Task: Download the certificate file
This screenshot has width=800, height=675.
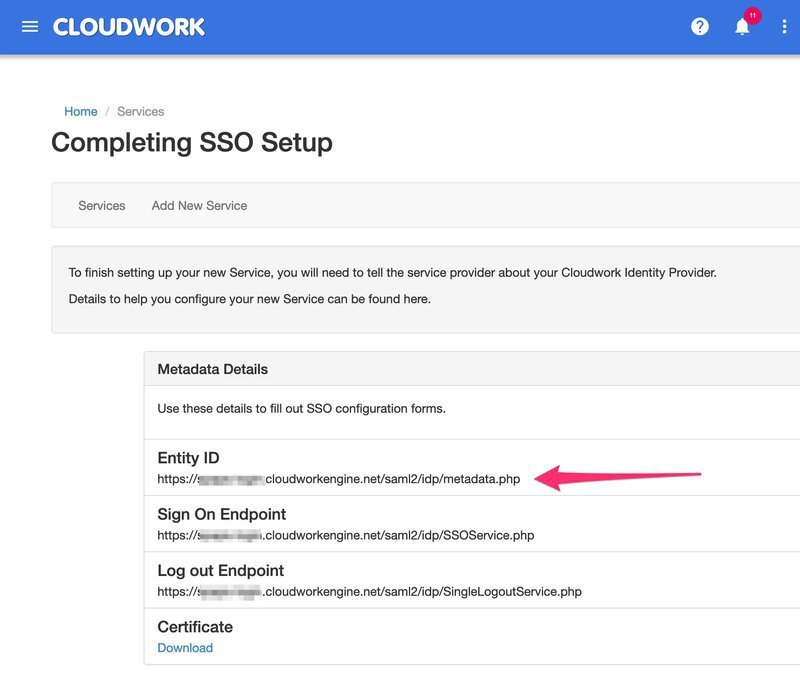Action: (x=185, y=647)
